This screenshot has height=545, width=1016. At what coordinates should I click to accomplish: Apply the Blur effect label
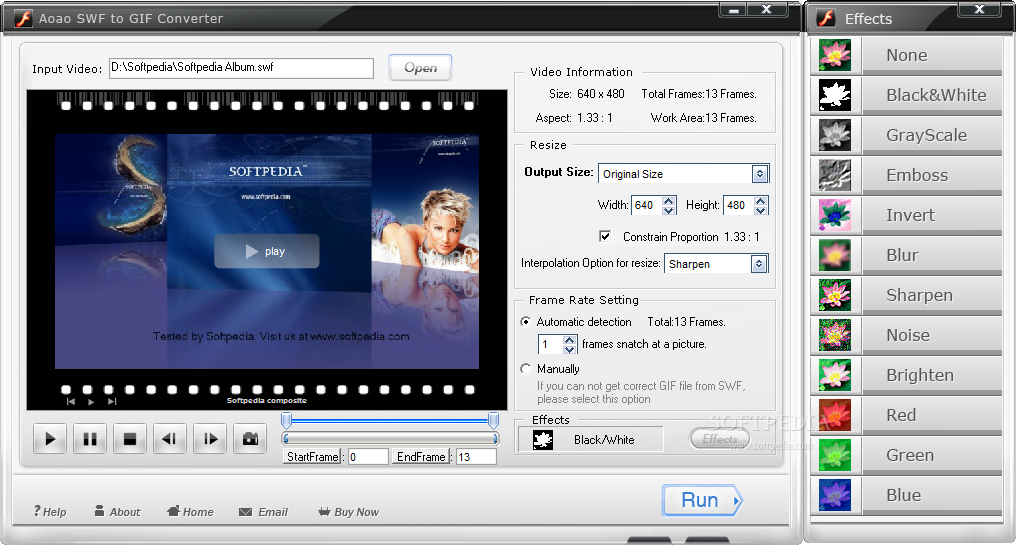902,255
